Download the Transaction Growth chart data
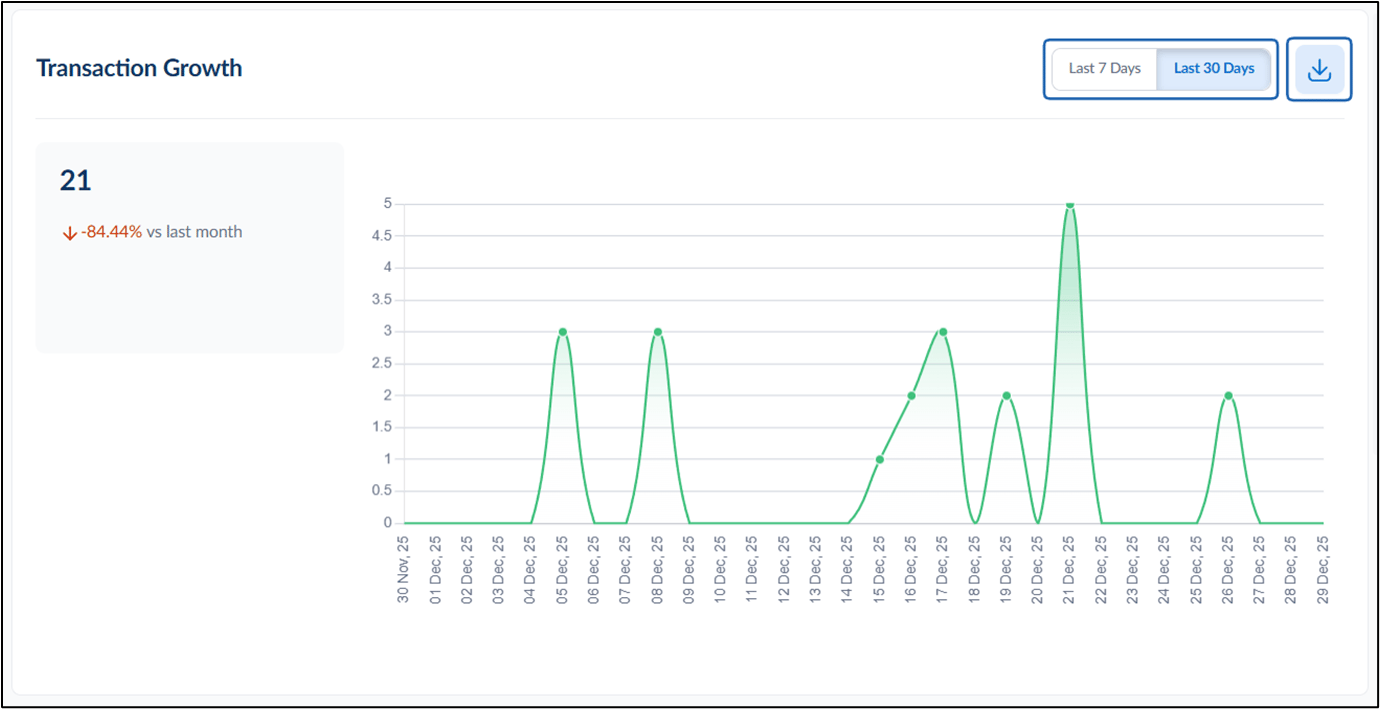Image resolution: width=1380 pixels, height=709 pixels. pos(1319,69)
